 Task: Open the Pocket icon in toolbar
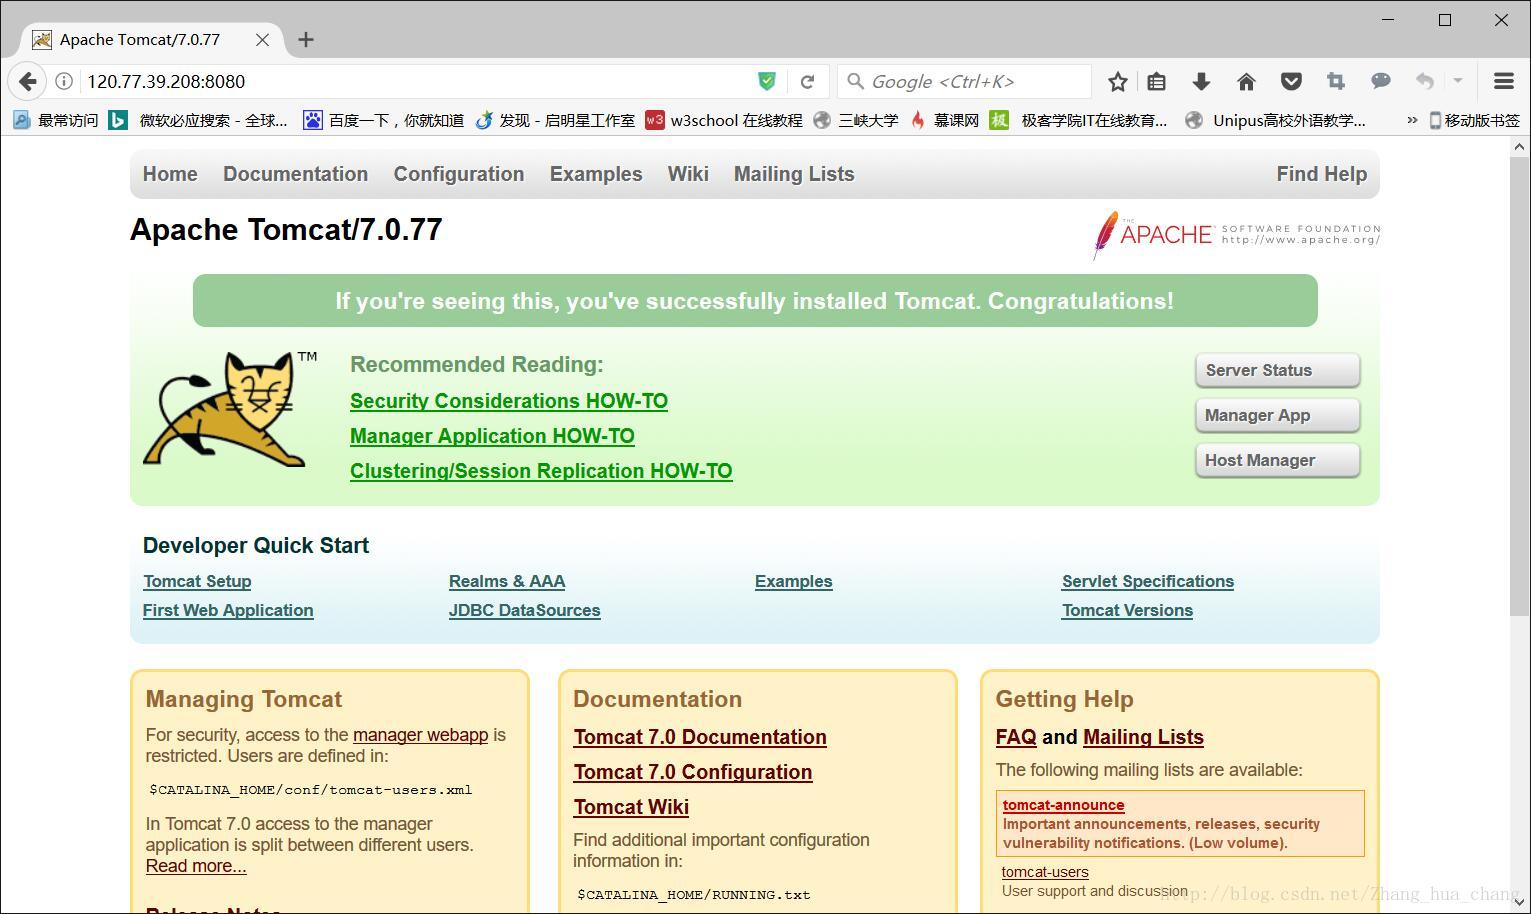1291,81
